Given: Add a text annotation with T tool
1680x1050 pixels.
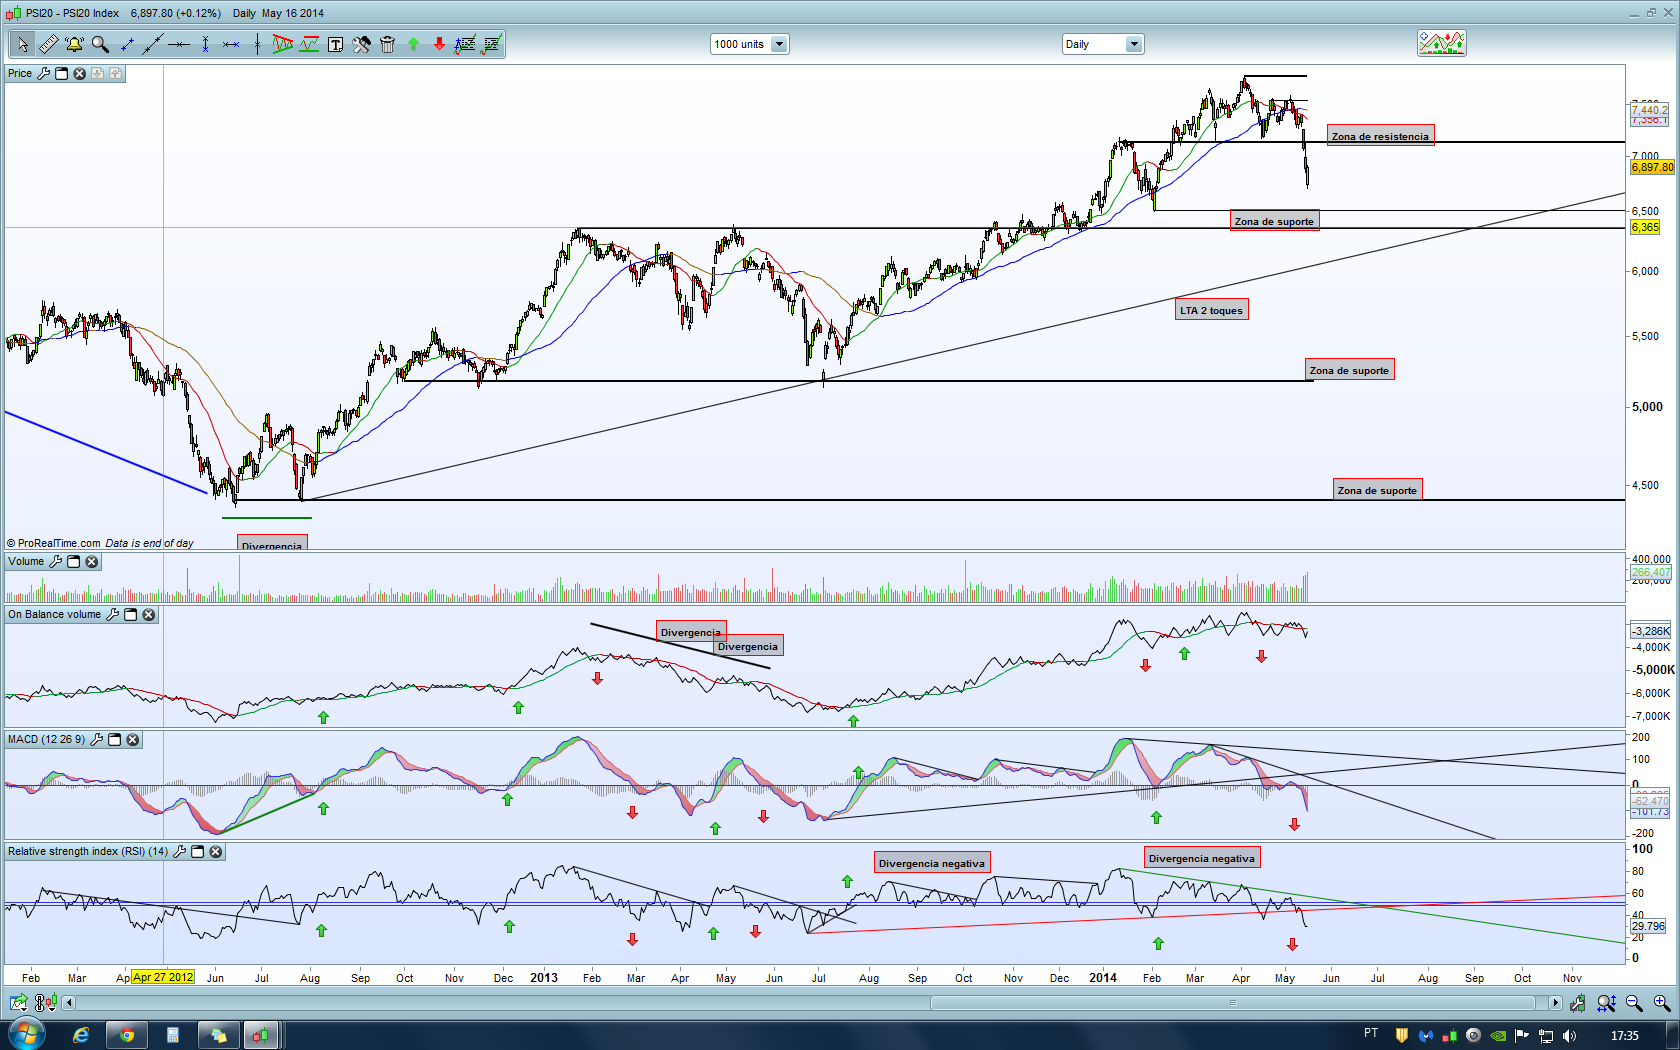Looking at the screenshot, I should click(x=335, y=44).
